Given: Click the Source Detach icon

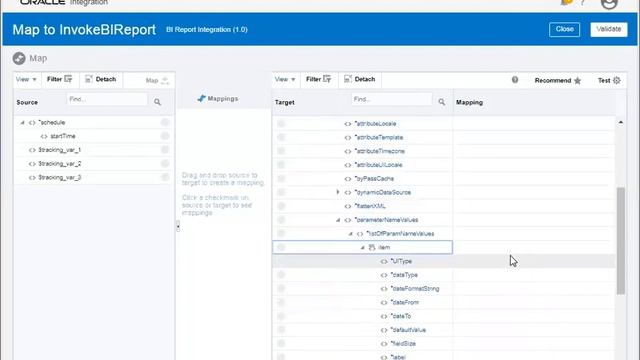Looking at the screenshot, I should tap(89, 79).
